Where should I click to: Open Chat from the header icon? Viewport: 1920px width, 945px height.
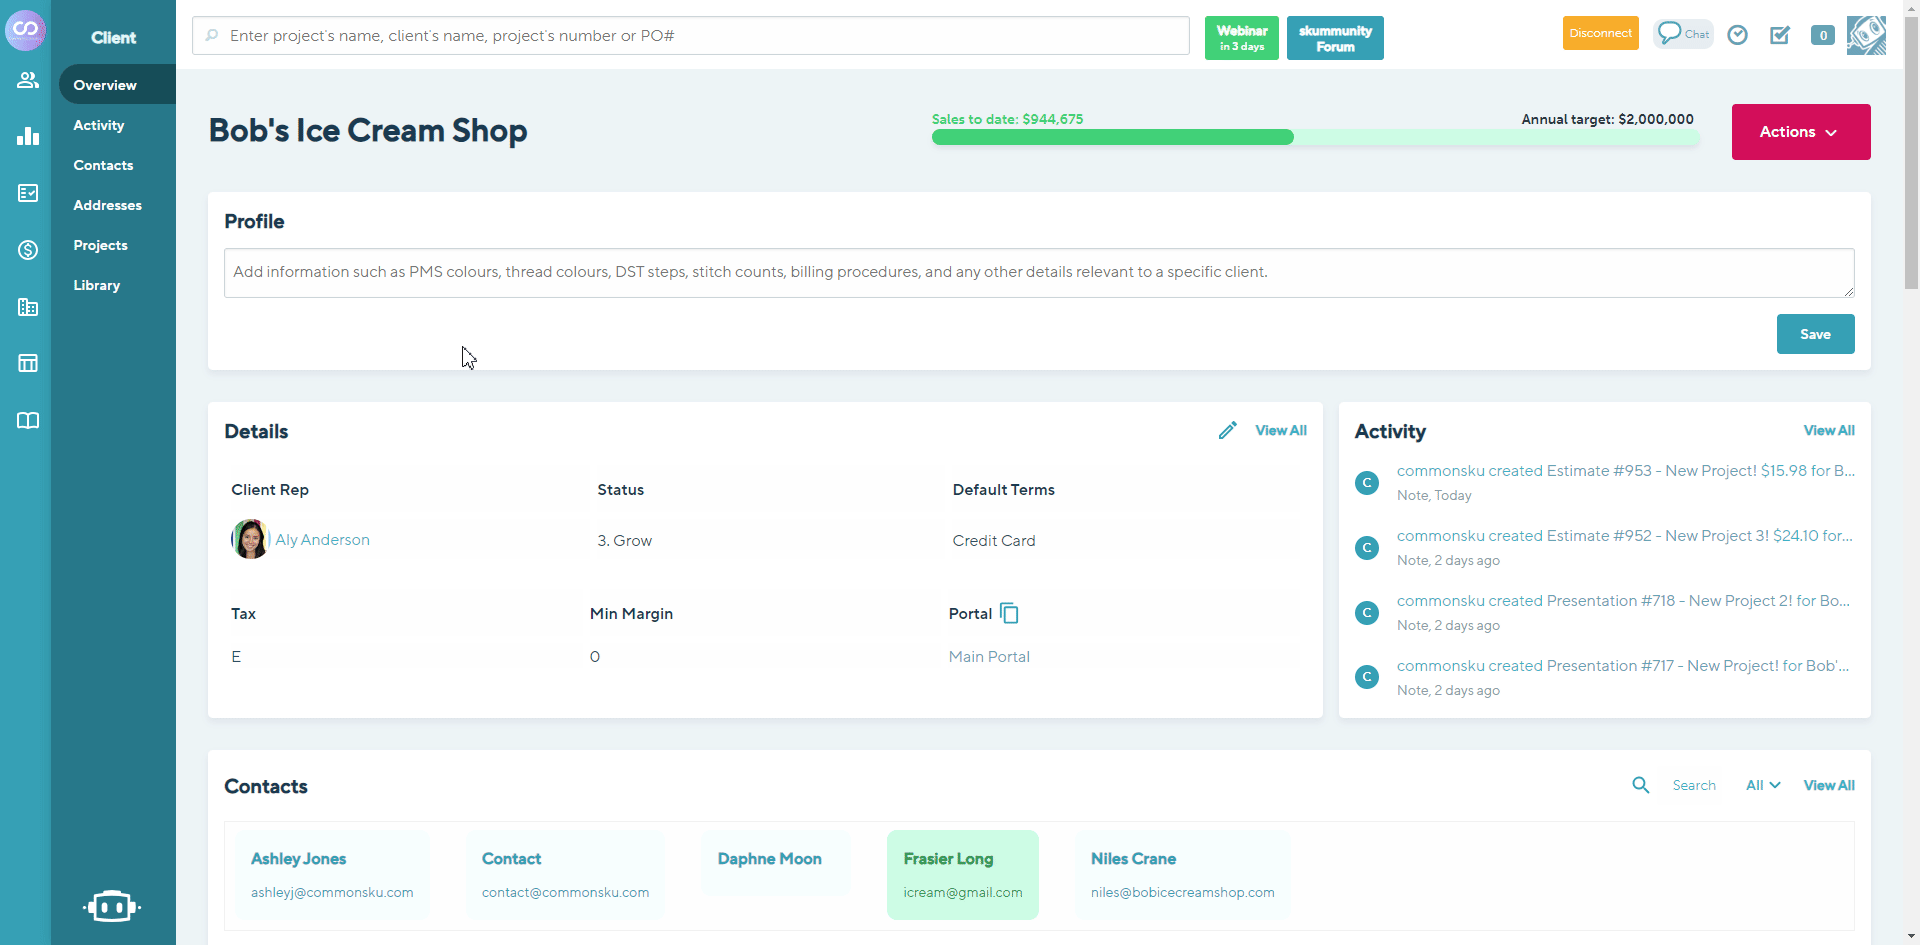tap(1682, 33)
